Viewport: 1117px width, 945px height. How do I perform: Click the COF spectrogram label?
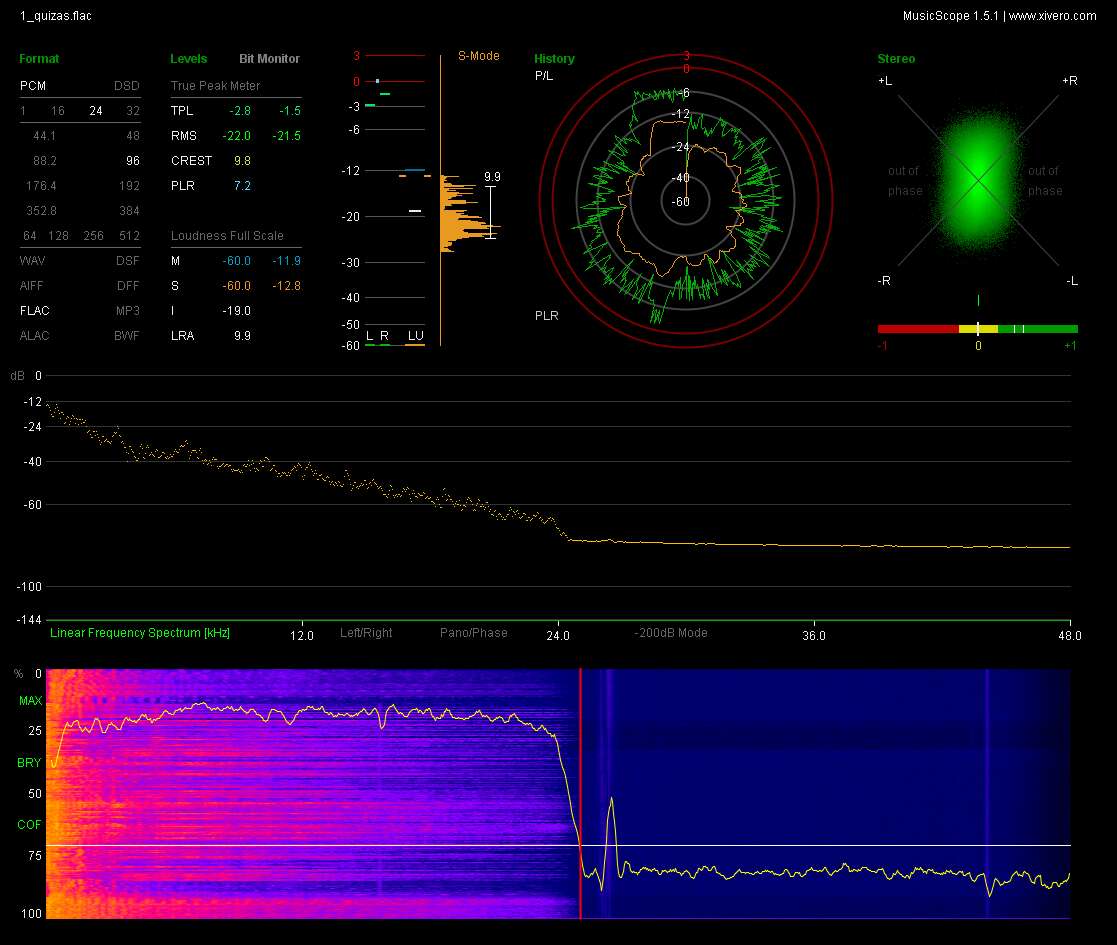tap(29, 825)
